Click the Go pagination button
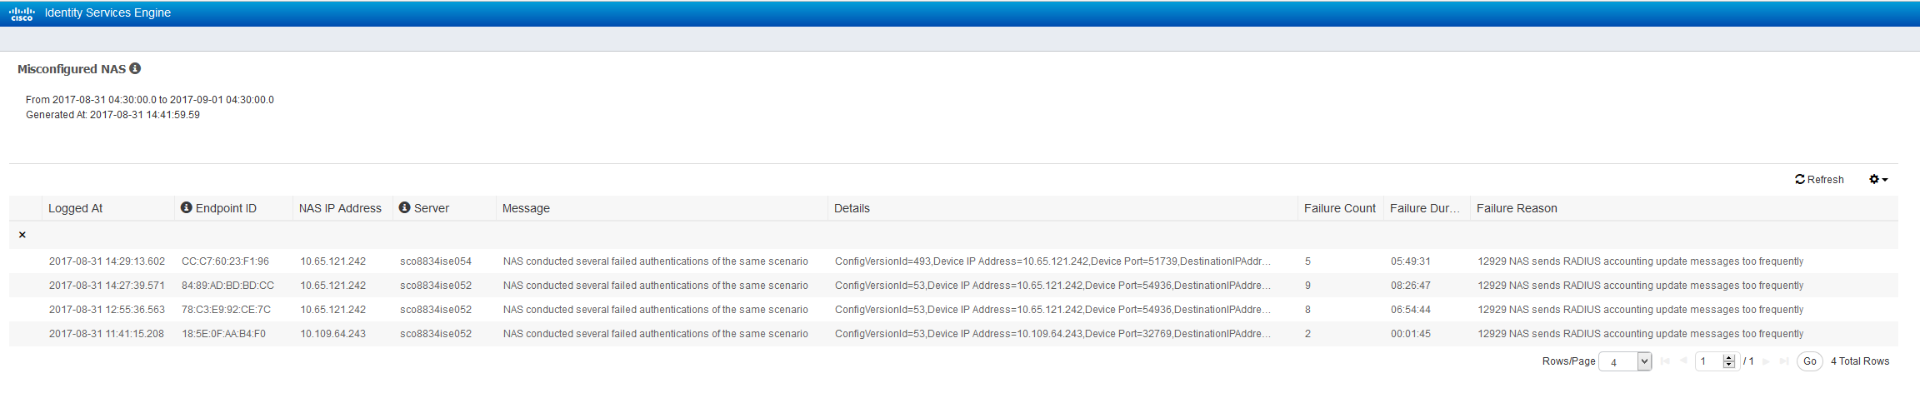The image size is (1920, 403). coord(1809,362)
